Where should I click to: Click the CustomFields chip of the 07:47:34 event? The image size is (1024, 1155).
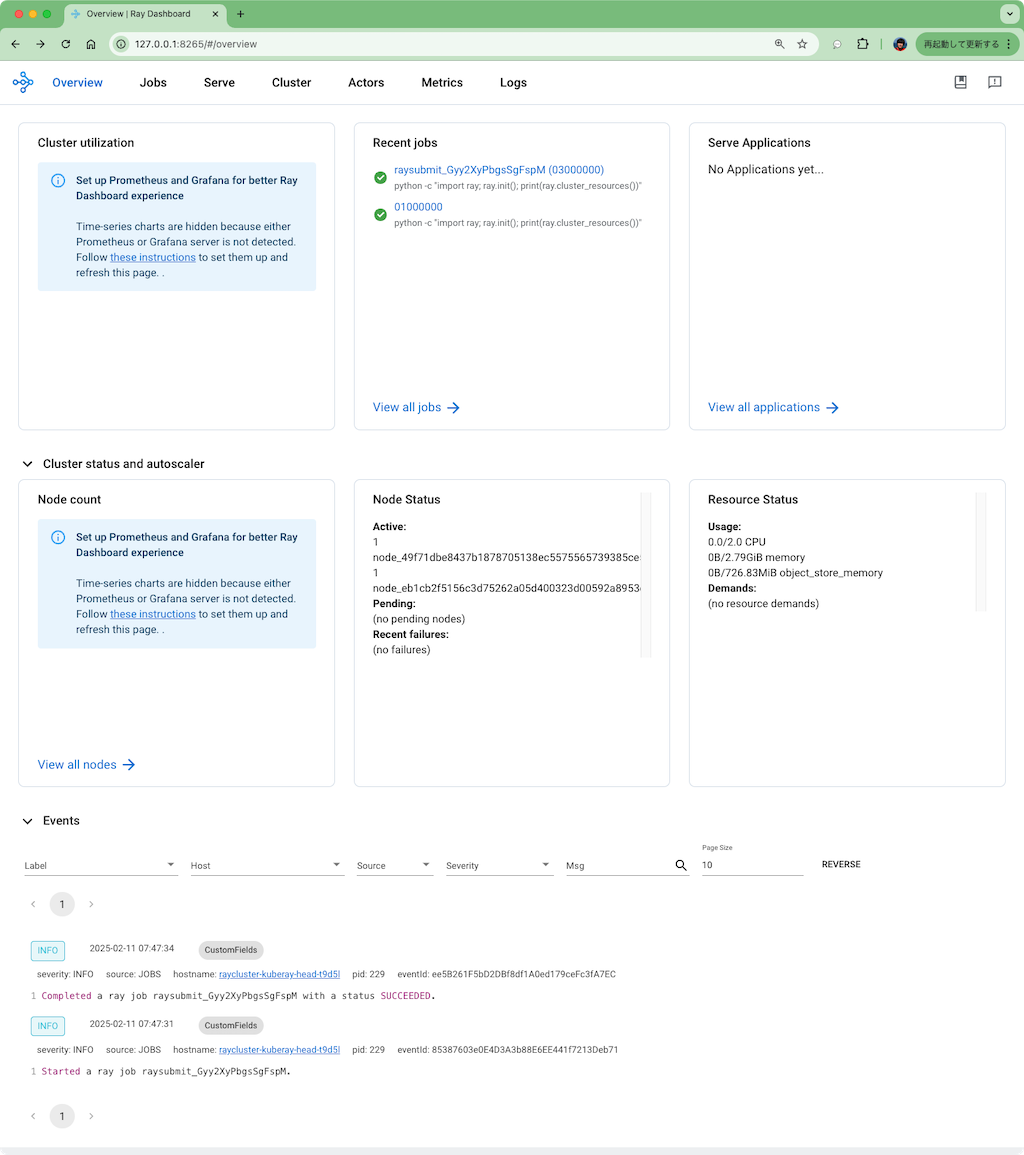pyautogui.click(x=231, y=950)
